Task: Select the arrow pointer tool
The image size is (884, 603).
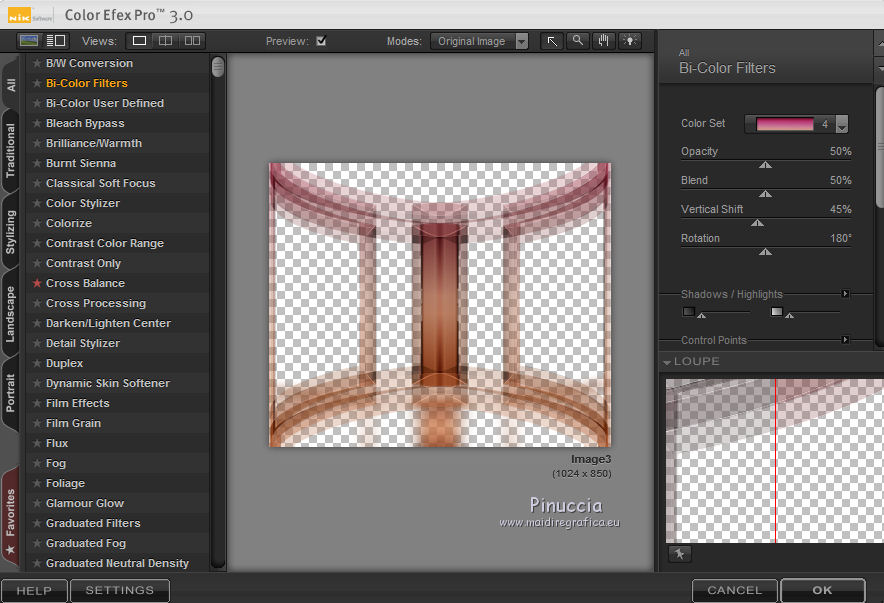Action: (552, 41)
